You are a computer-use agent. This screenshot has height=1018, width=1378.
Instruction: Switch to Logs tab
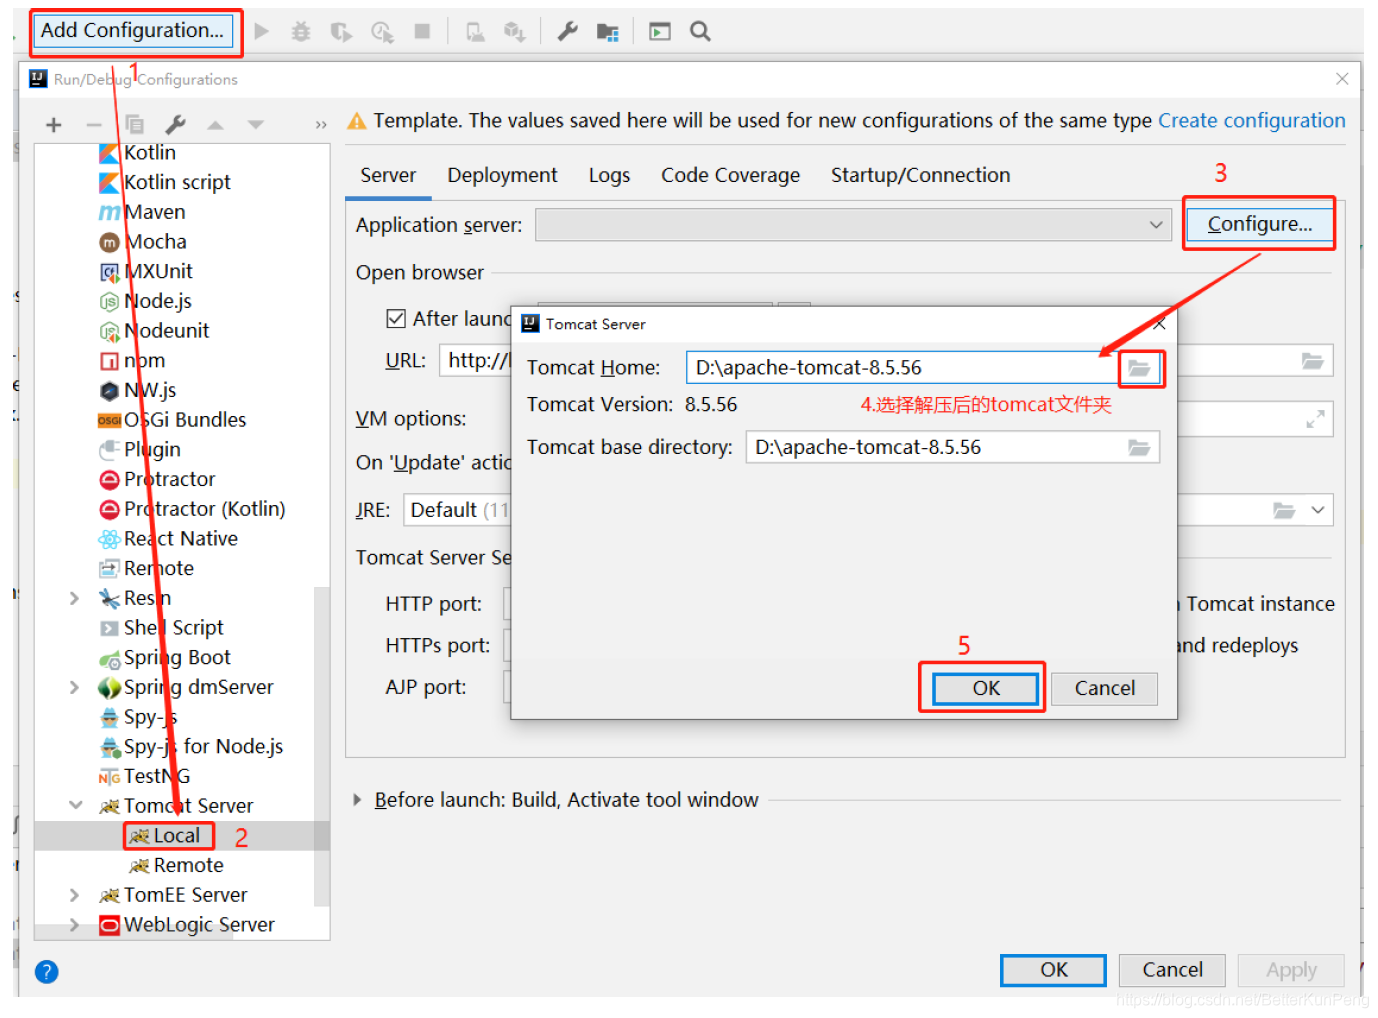tap(609, 176)
